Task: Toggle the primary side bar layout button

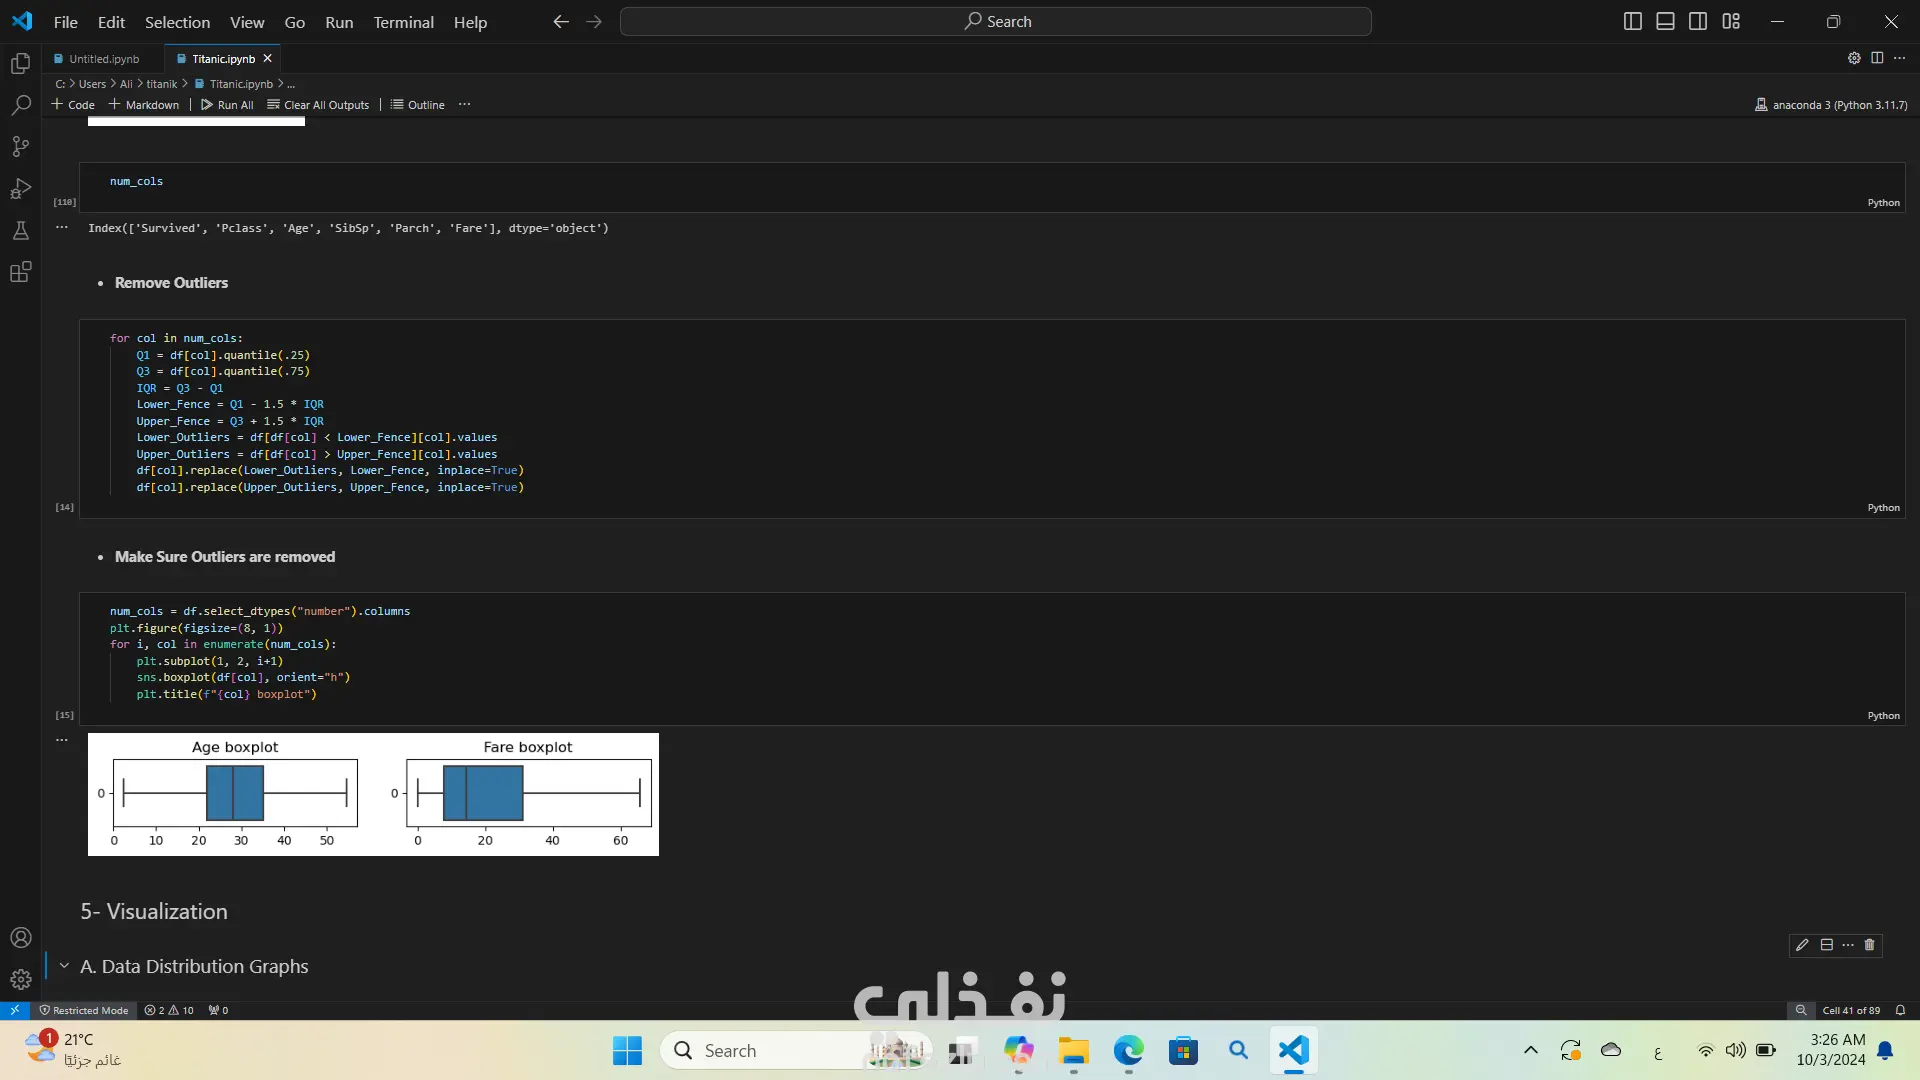Action: tap(1632, 21)
